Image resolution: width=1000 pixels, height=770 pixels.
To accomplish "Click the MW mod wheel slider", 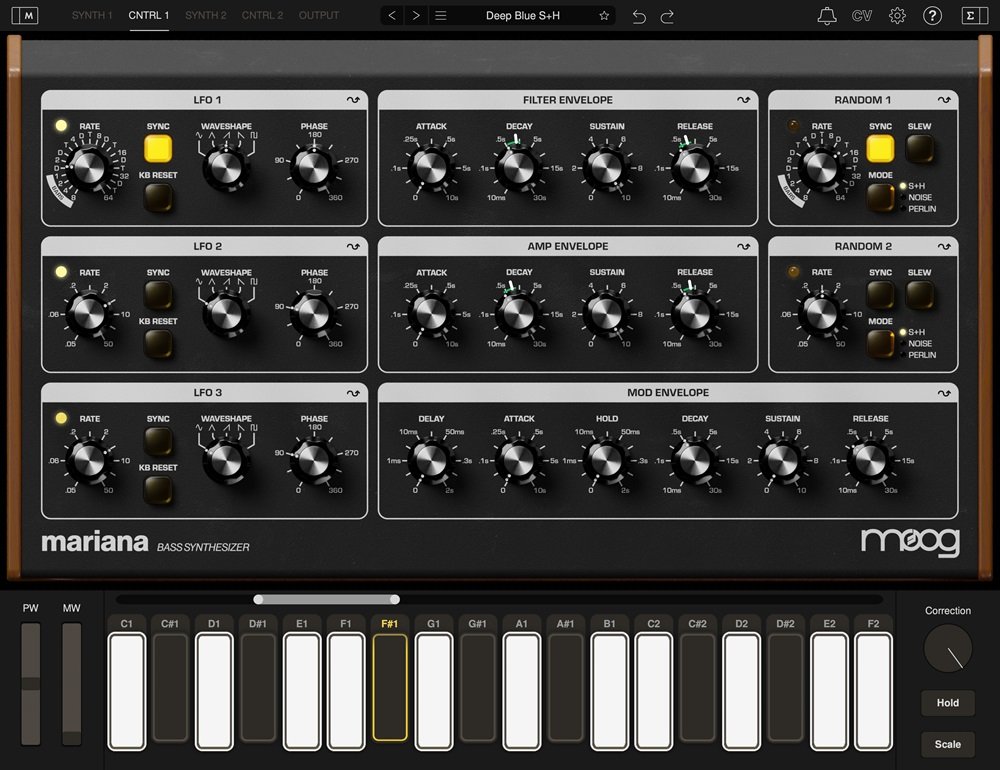I will [72, 683].
